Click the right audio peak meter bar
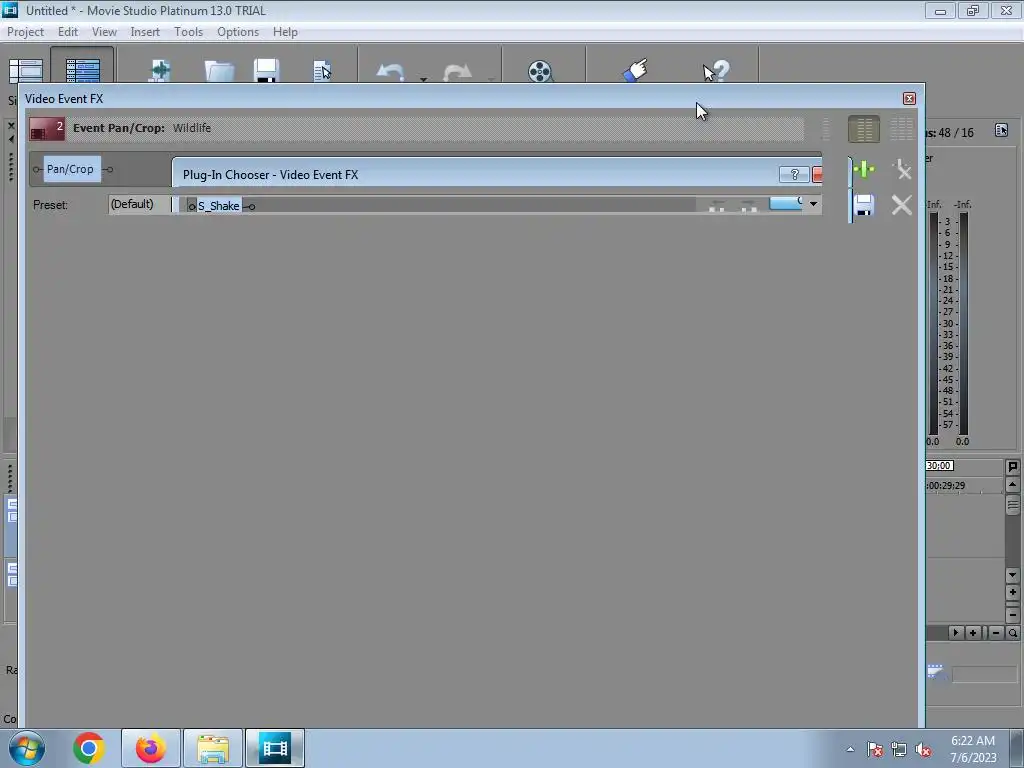 pyautogui.click(x=963, y=323)
